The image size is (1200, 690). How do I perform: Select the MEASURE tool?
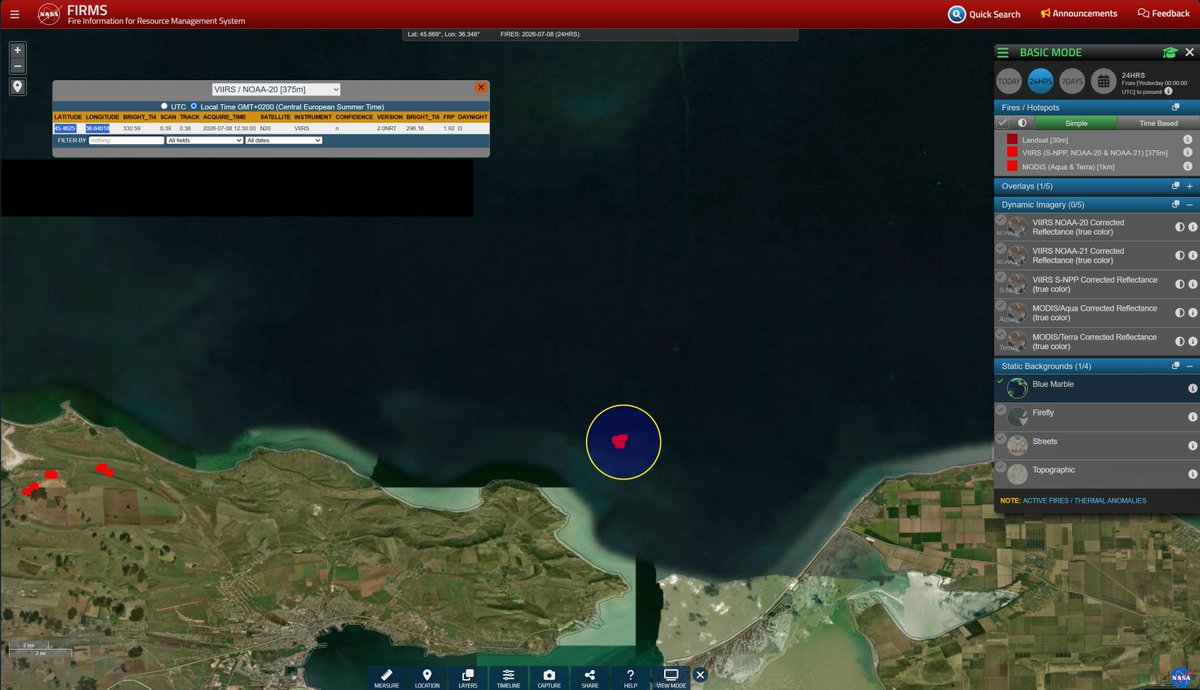pos(387,678)
